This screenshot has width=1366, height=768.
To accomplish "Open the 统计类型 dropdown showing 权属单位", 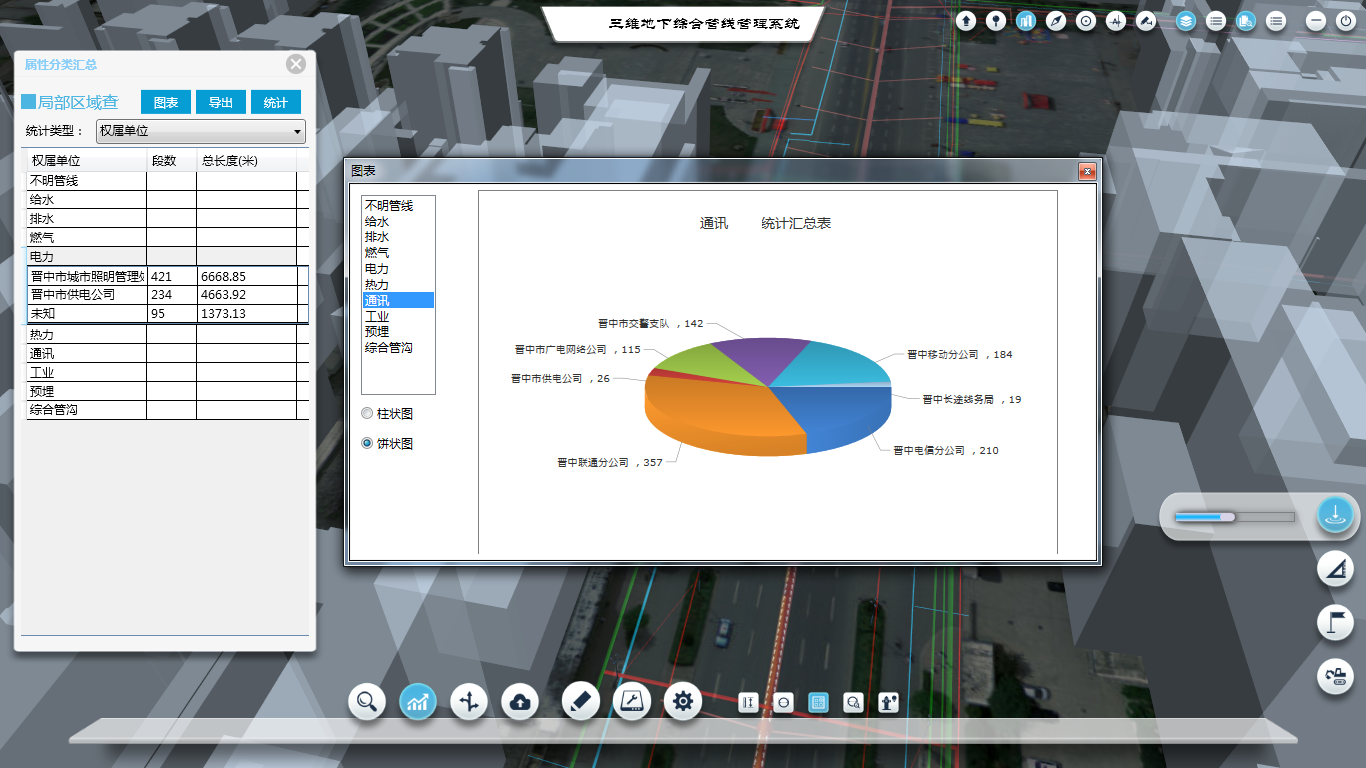I will [201, 131].
